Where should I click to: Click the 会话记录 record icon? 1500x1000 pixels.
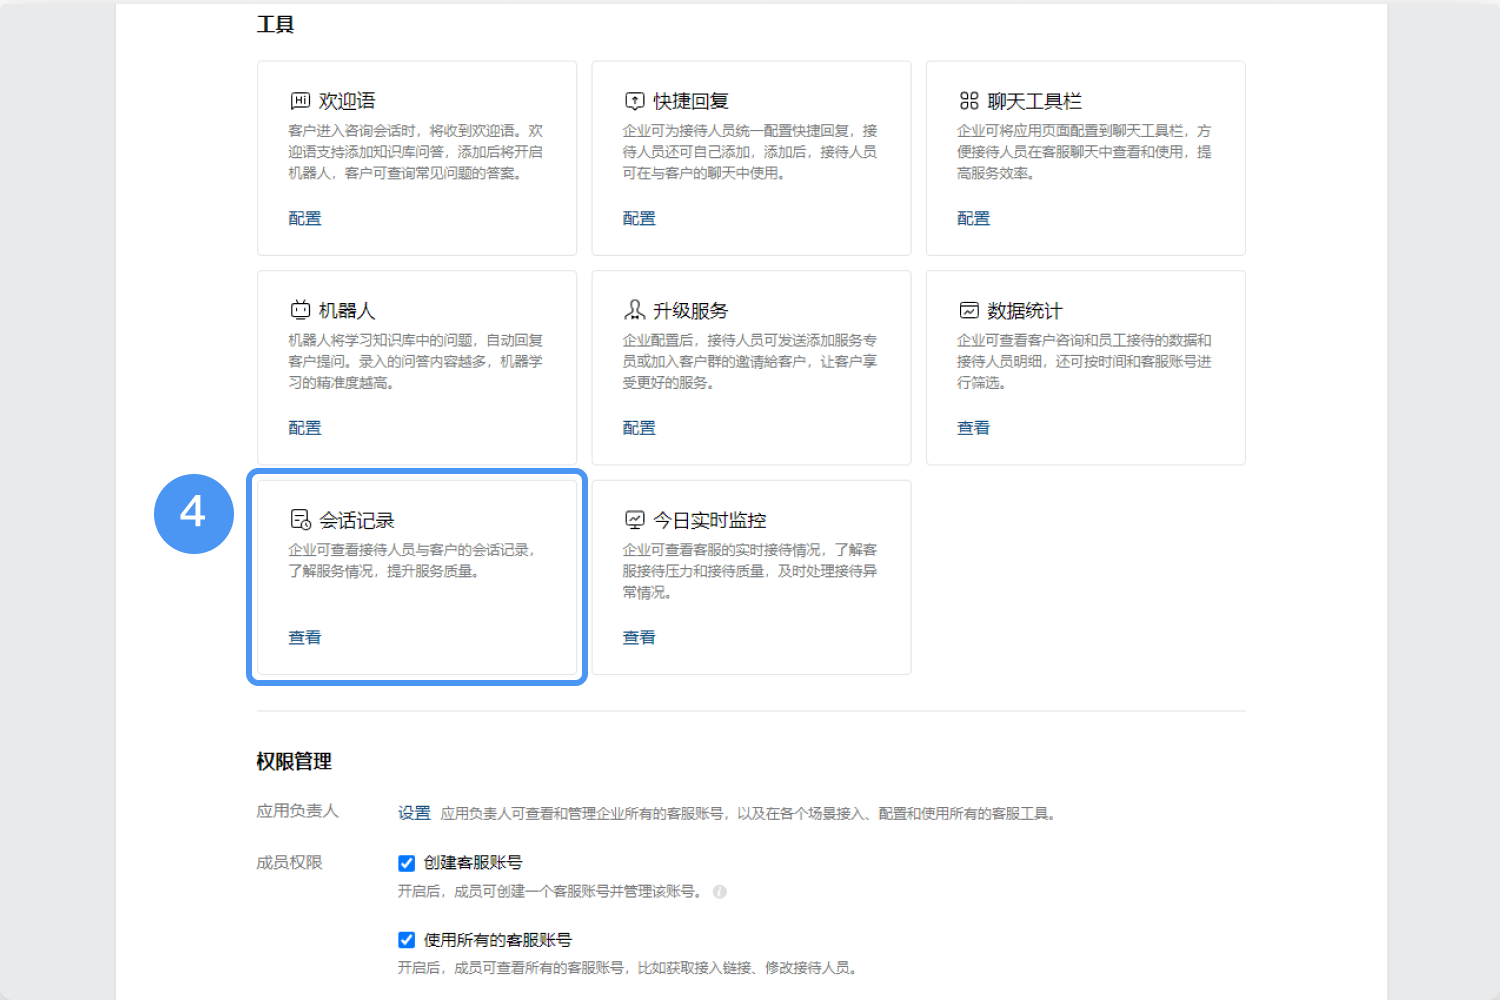click(300, 520)
